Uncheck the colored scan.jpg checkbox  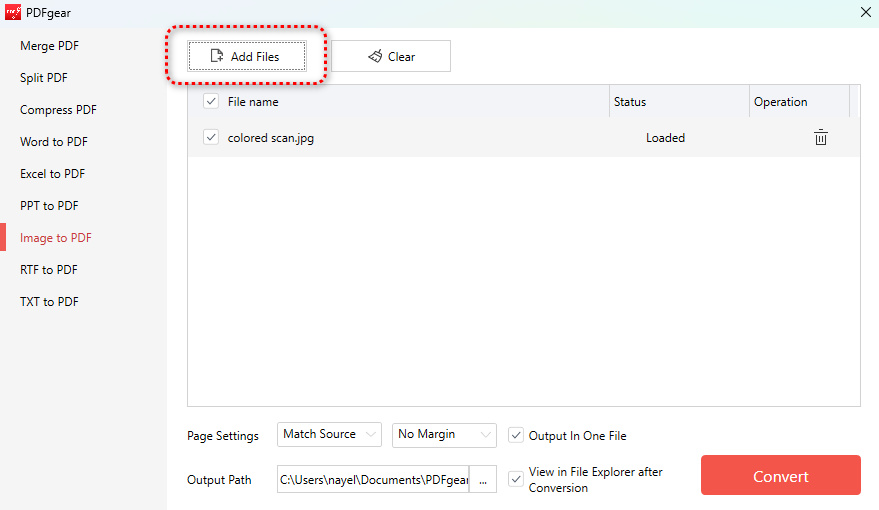(x=211, y=137)
